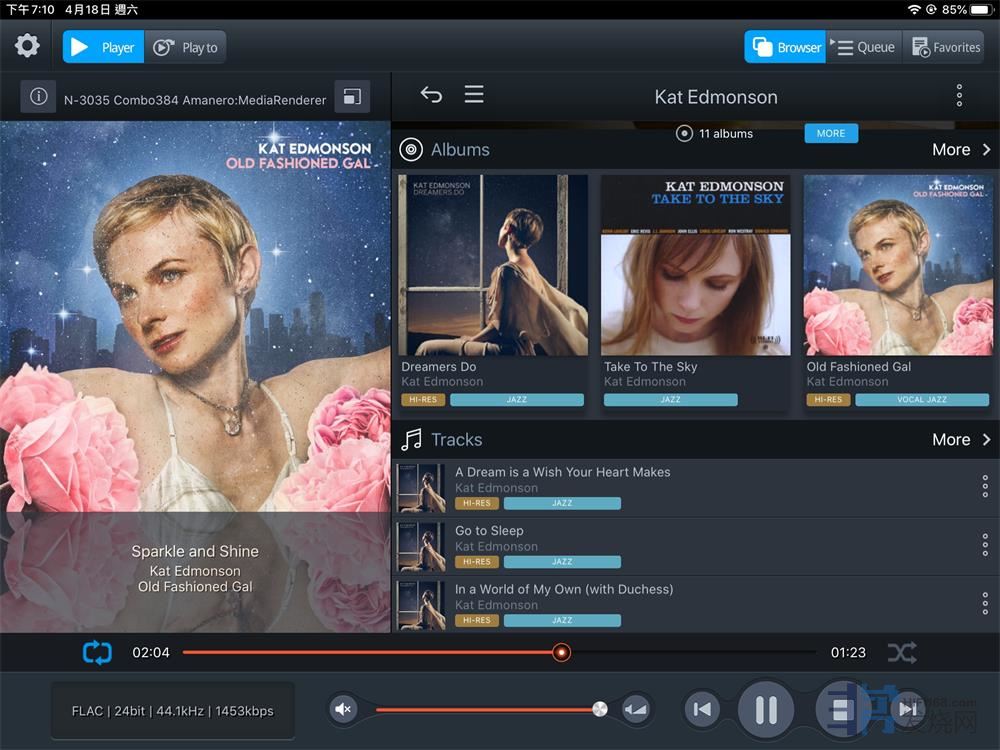Mute the volume
The width and height of the screenshot is (1000, 750).
pyautogui.click(x=343, y=710)
